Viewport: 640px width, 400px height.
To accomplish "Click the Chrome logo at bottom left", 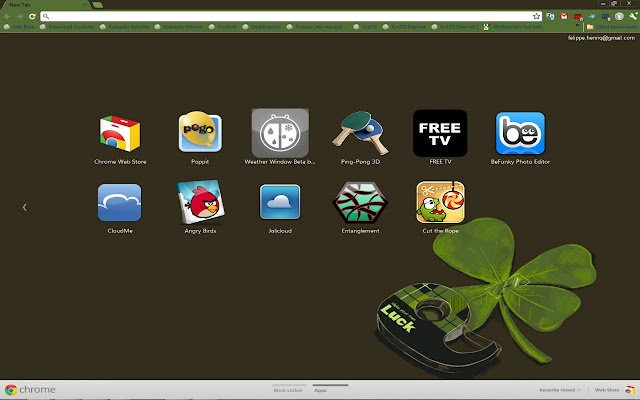I will (x=30, y=390).
